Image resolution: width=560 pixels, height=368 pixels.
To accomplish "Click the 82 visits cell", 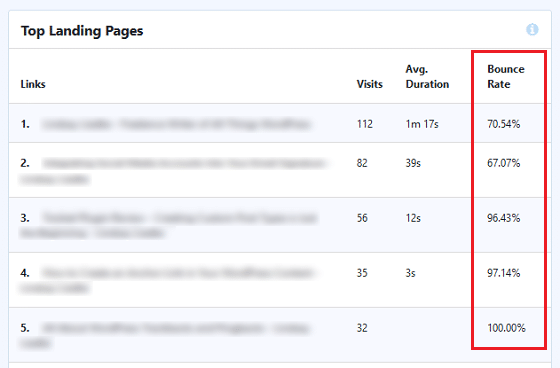I will [x=362, y=163].
